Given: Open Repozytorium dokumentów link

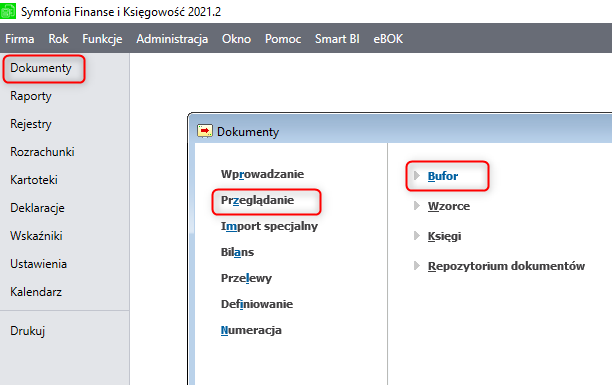Looking at the screenshot, I should pyautogui.click(x=506, y=266).
